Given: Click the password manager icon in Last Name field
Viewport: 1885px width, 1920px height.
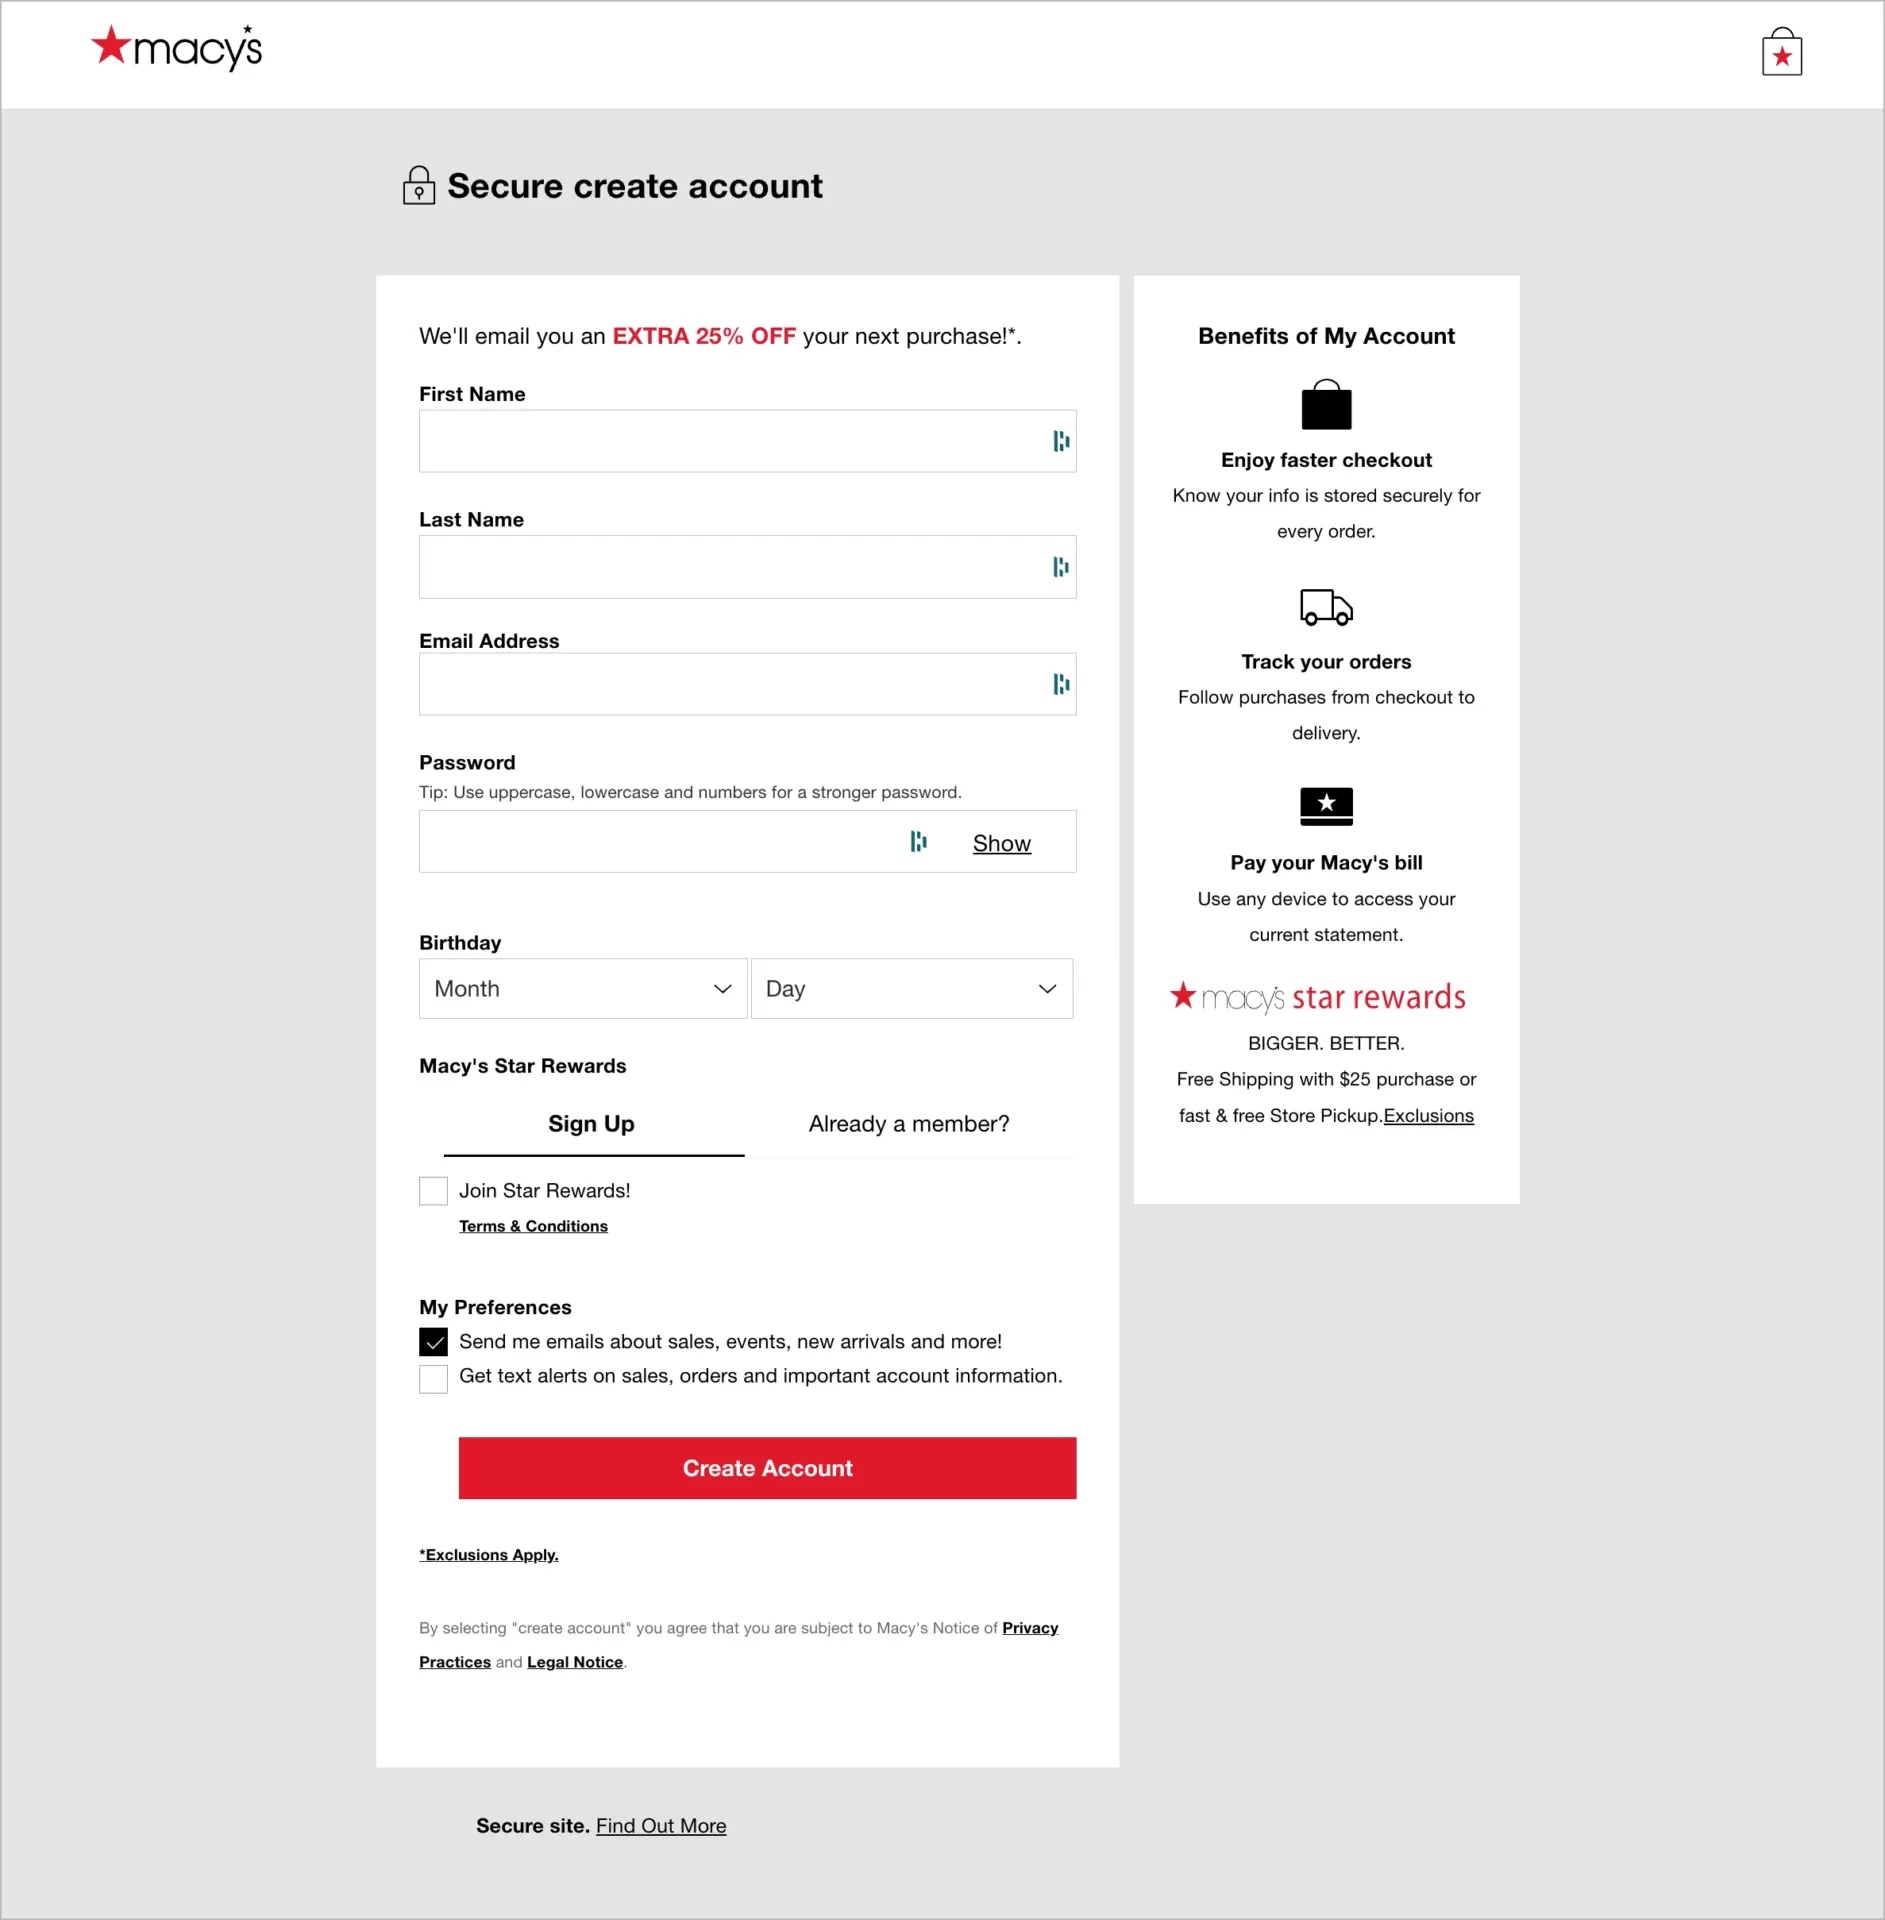Looking at the screenshot, I should (x=1060, y=567).
